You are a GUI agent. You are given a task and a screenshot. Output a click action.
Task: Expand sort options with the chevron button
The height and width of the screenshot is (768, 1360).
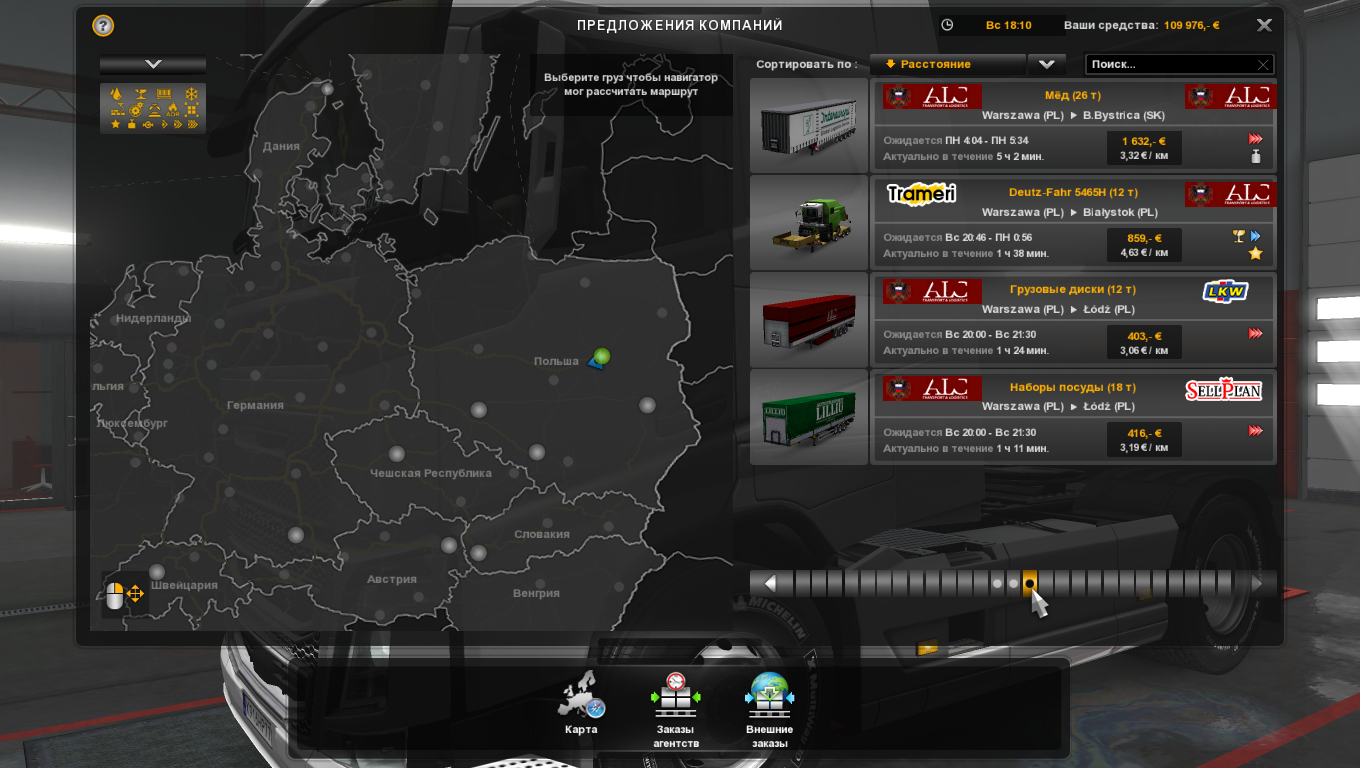pyautogui.click(x=1046, y=64)
